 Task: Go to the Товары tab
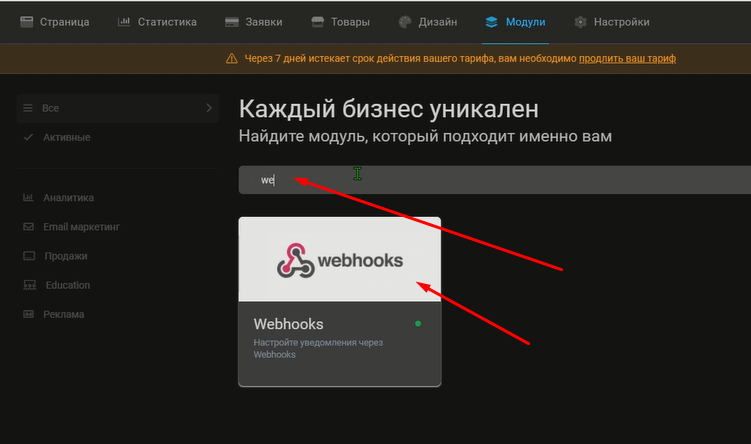pyautogui.click(x=340, y=22)
